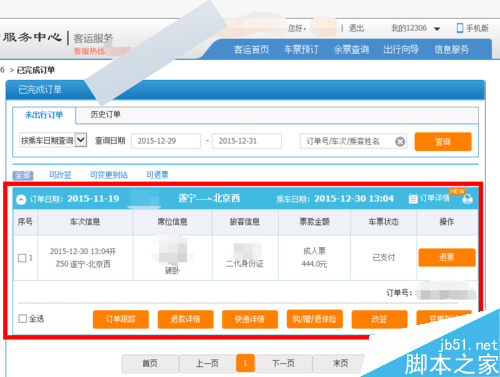Go to 上一页 in pagination

207,363
